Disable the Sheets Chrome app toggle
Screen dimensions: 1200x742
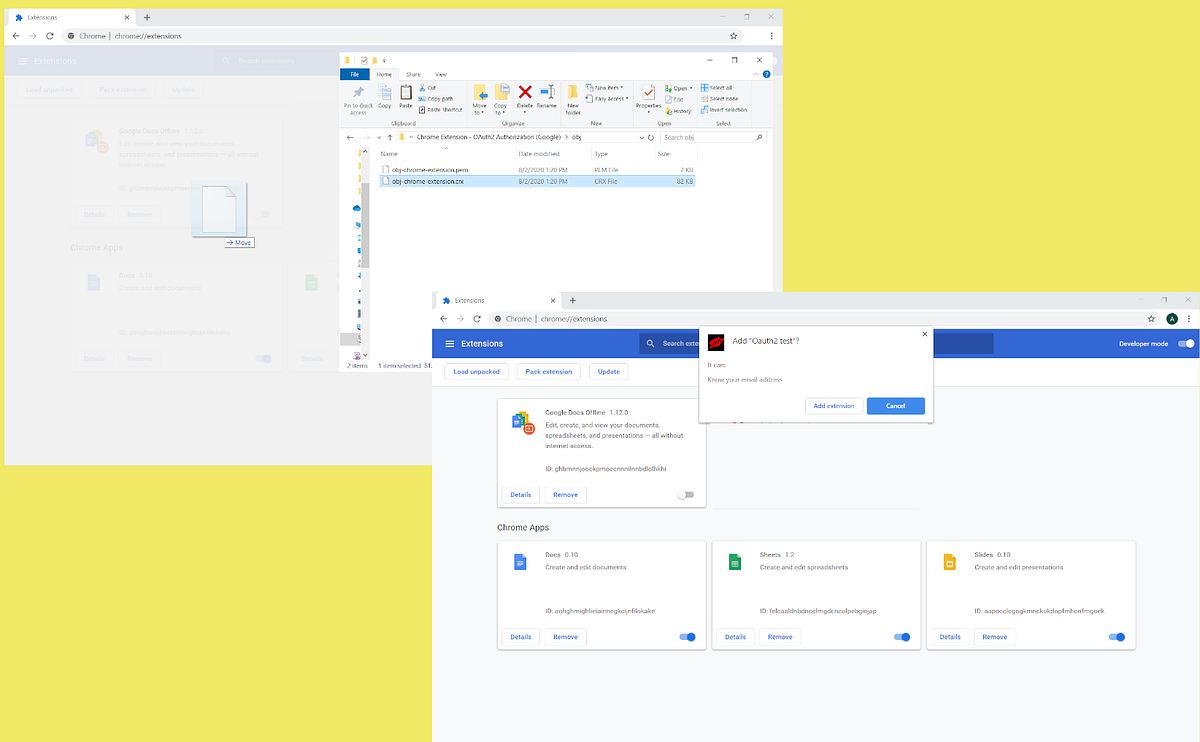tap(902, 637)
